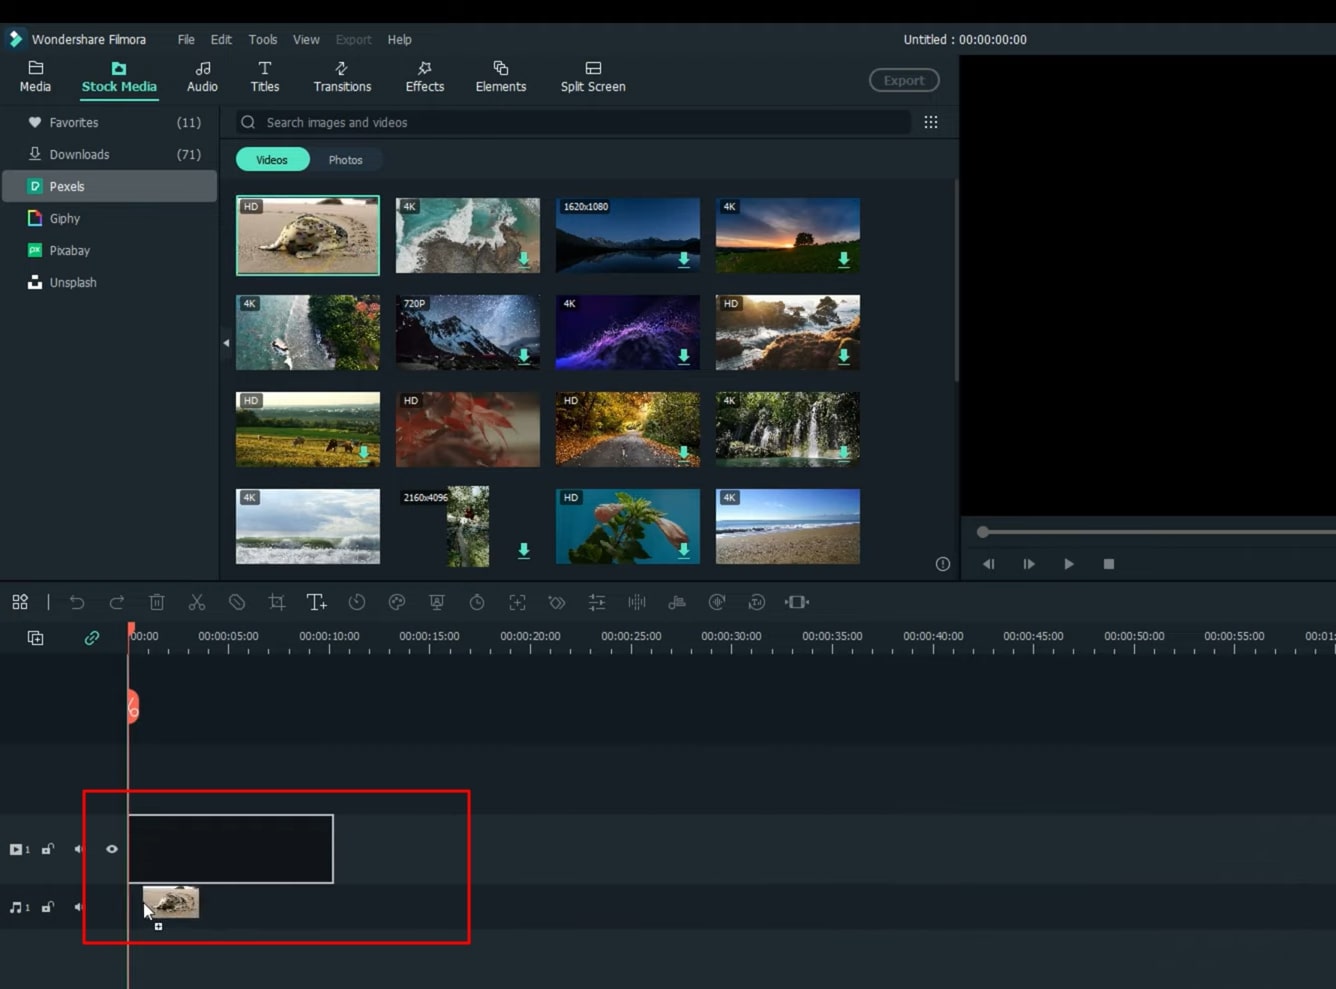Open the grid view options at search bar
The width and height of the screenshot is (1336, 989).
coord(931,122)
